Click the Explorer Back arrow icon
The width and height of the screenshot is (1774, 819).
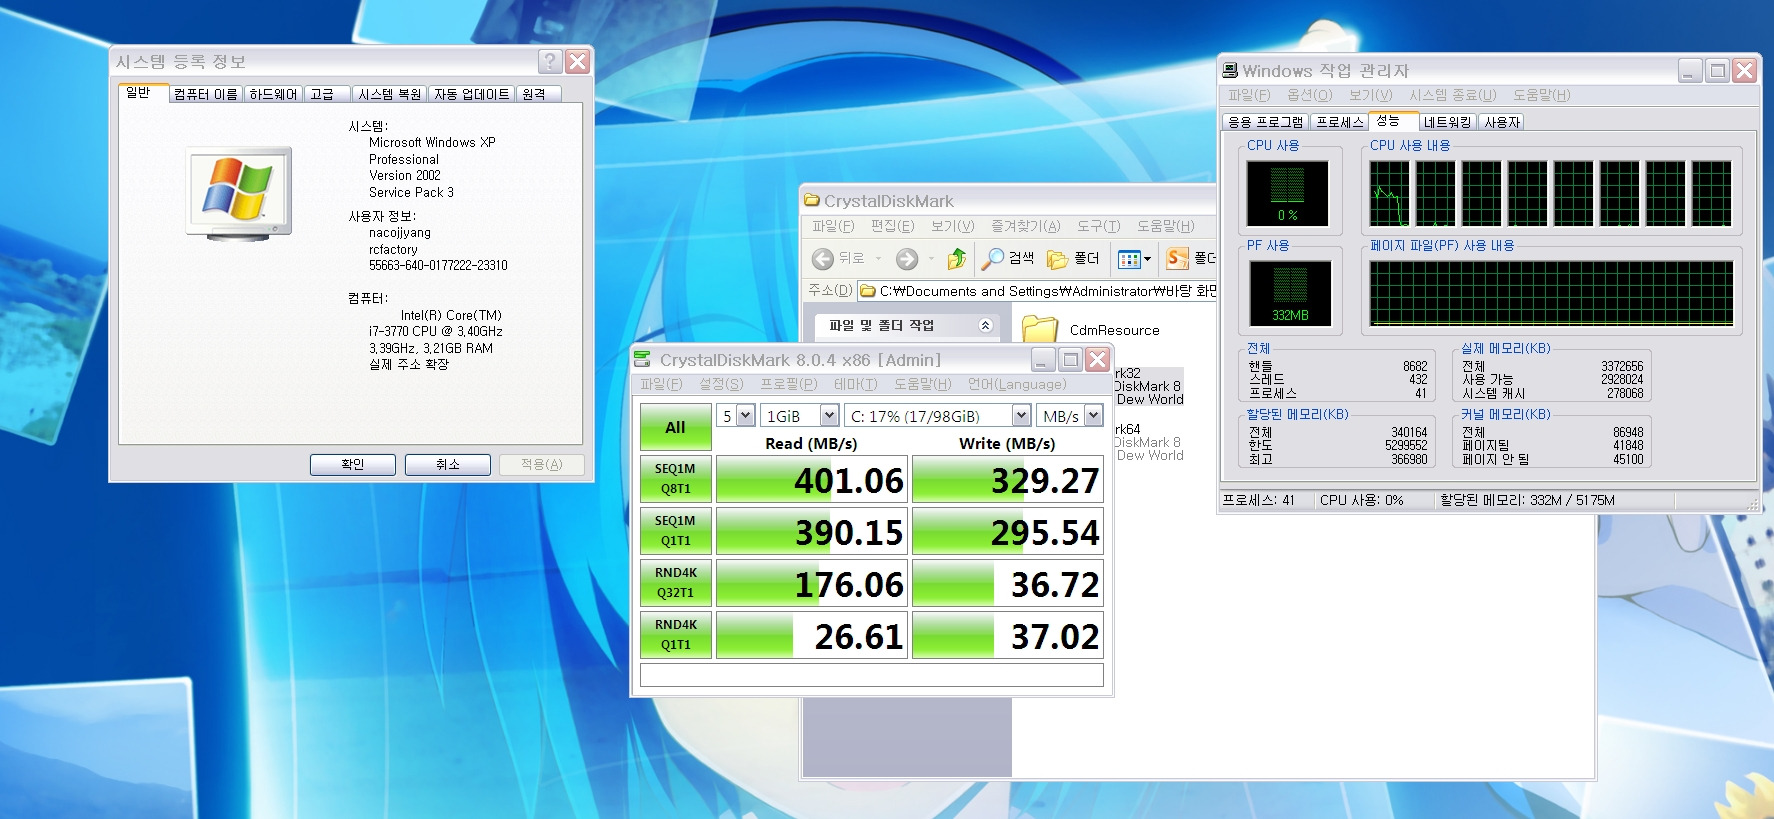click(x=822, y=259)
